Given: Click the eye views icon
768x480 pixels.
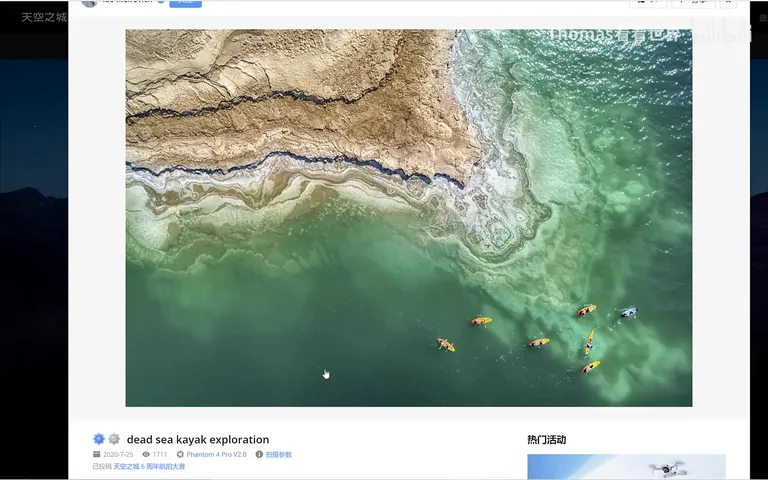Looking at the screenshot, I should click(146, 455).
